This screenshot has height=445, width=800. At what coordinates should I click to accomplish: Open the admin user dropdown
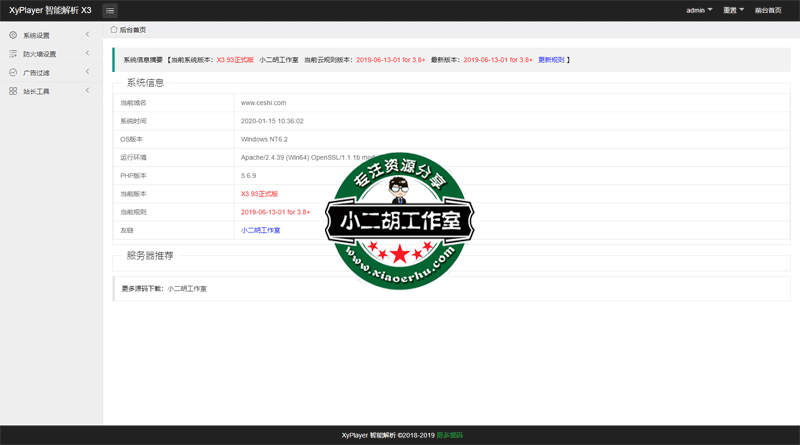pos(699,10)
